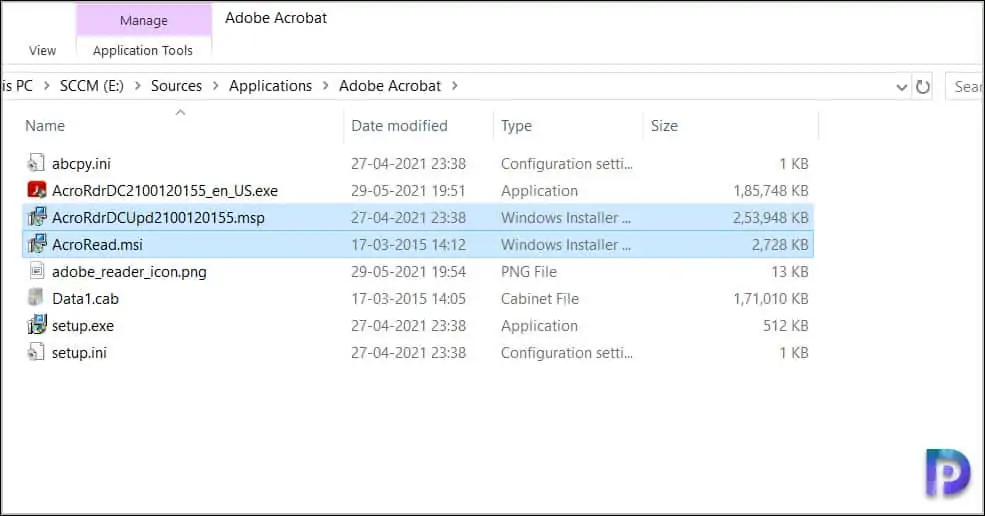Image resolution: width=985 pixels, height=516 pixels.
Task: Select file name AcroRdrDCUpd2100120155.msp
Action: coord(158,218)
